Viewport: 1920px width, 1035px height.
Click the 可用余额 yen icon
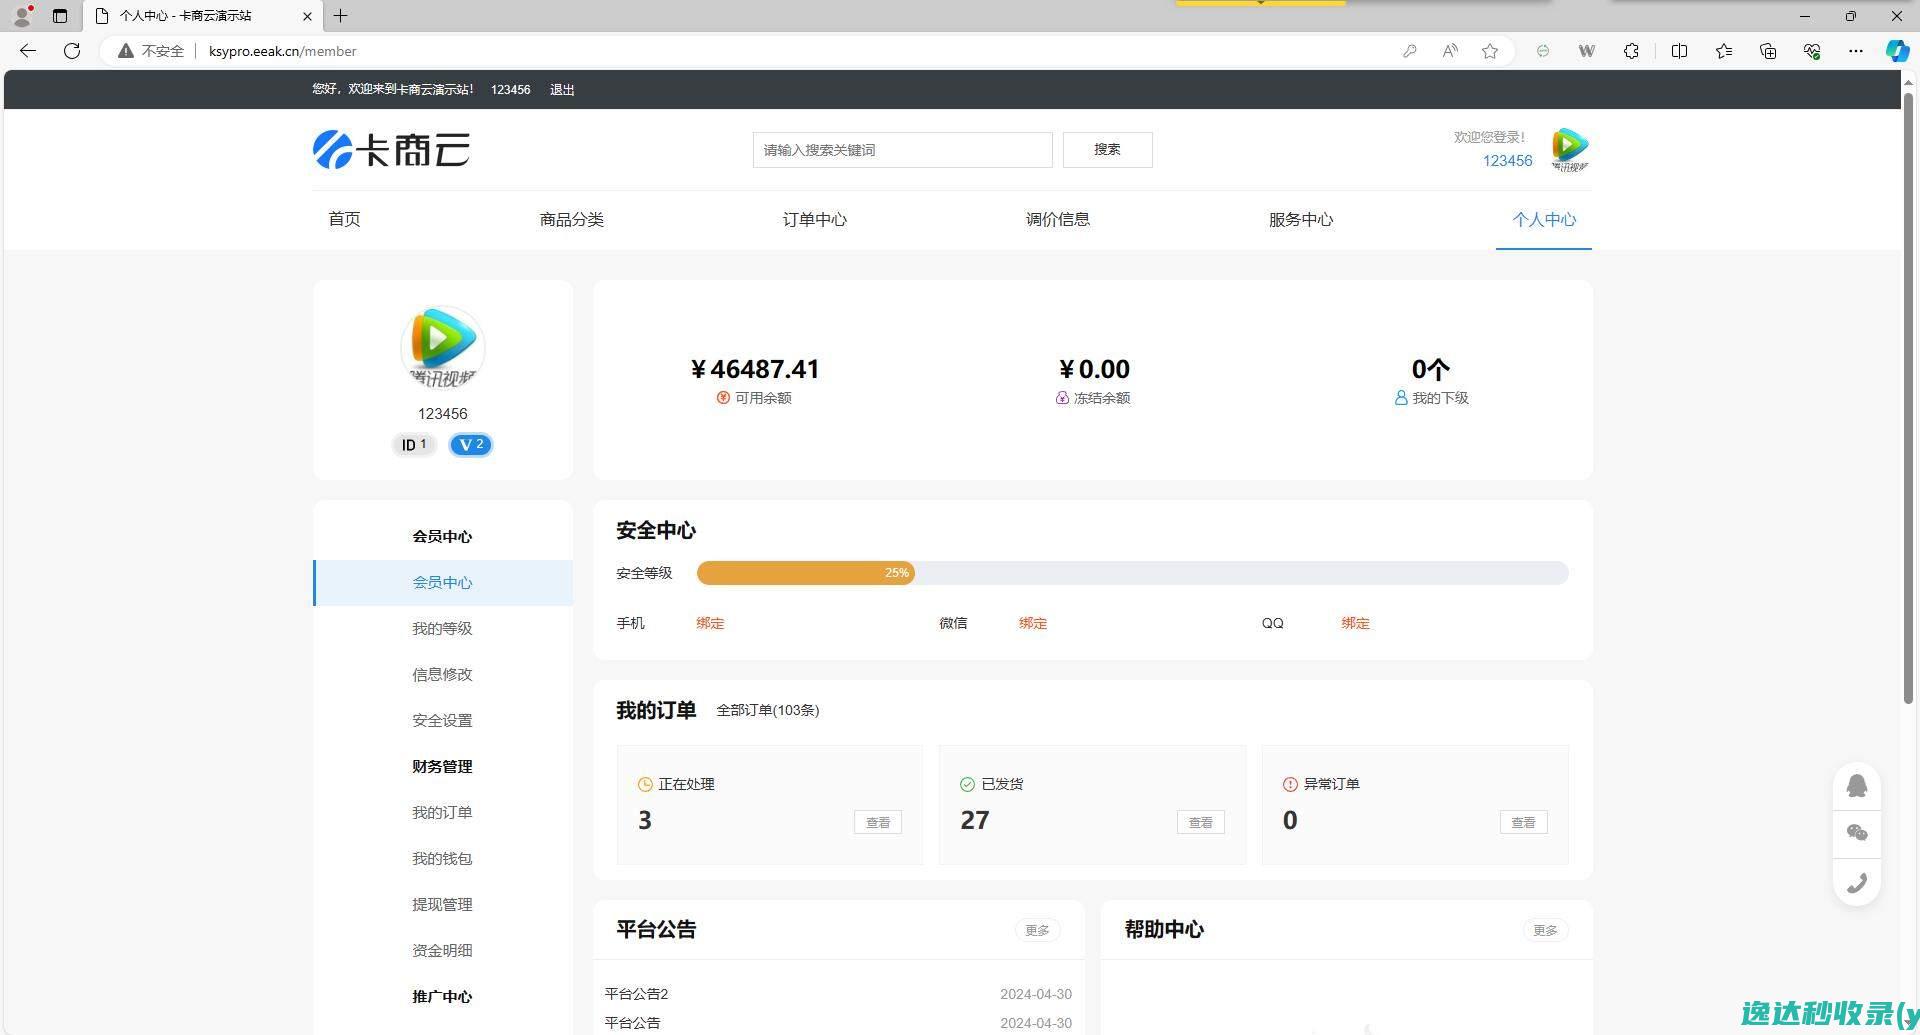click(x=723, y=398)
